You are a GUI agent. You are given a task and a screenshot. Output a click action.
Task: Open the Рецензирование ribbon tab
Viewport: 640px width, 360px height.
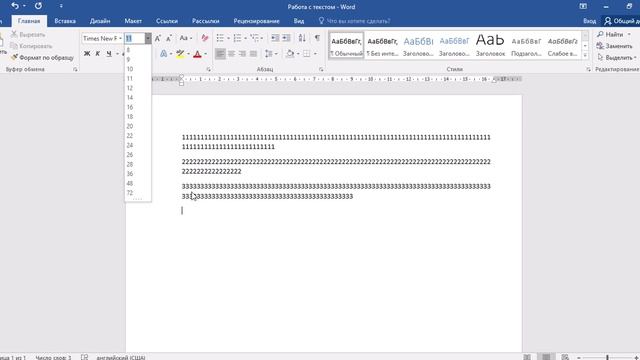(x=256, y=21)
